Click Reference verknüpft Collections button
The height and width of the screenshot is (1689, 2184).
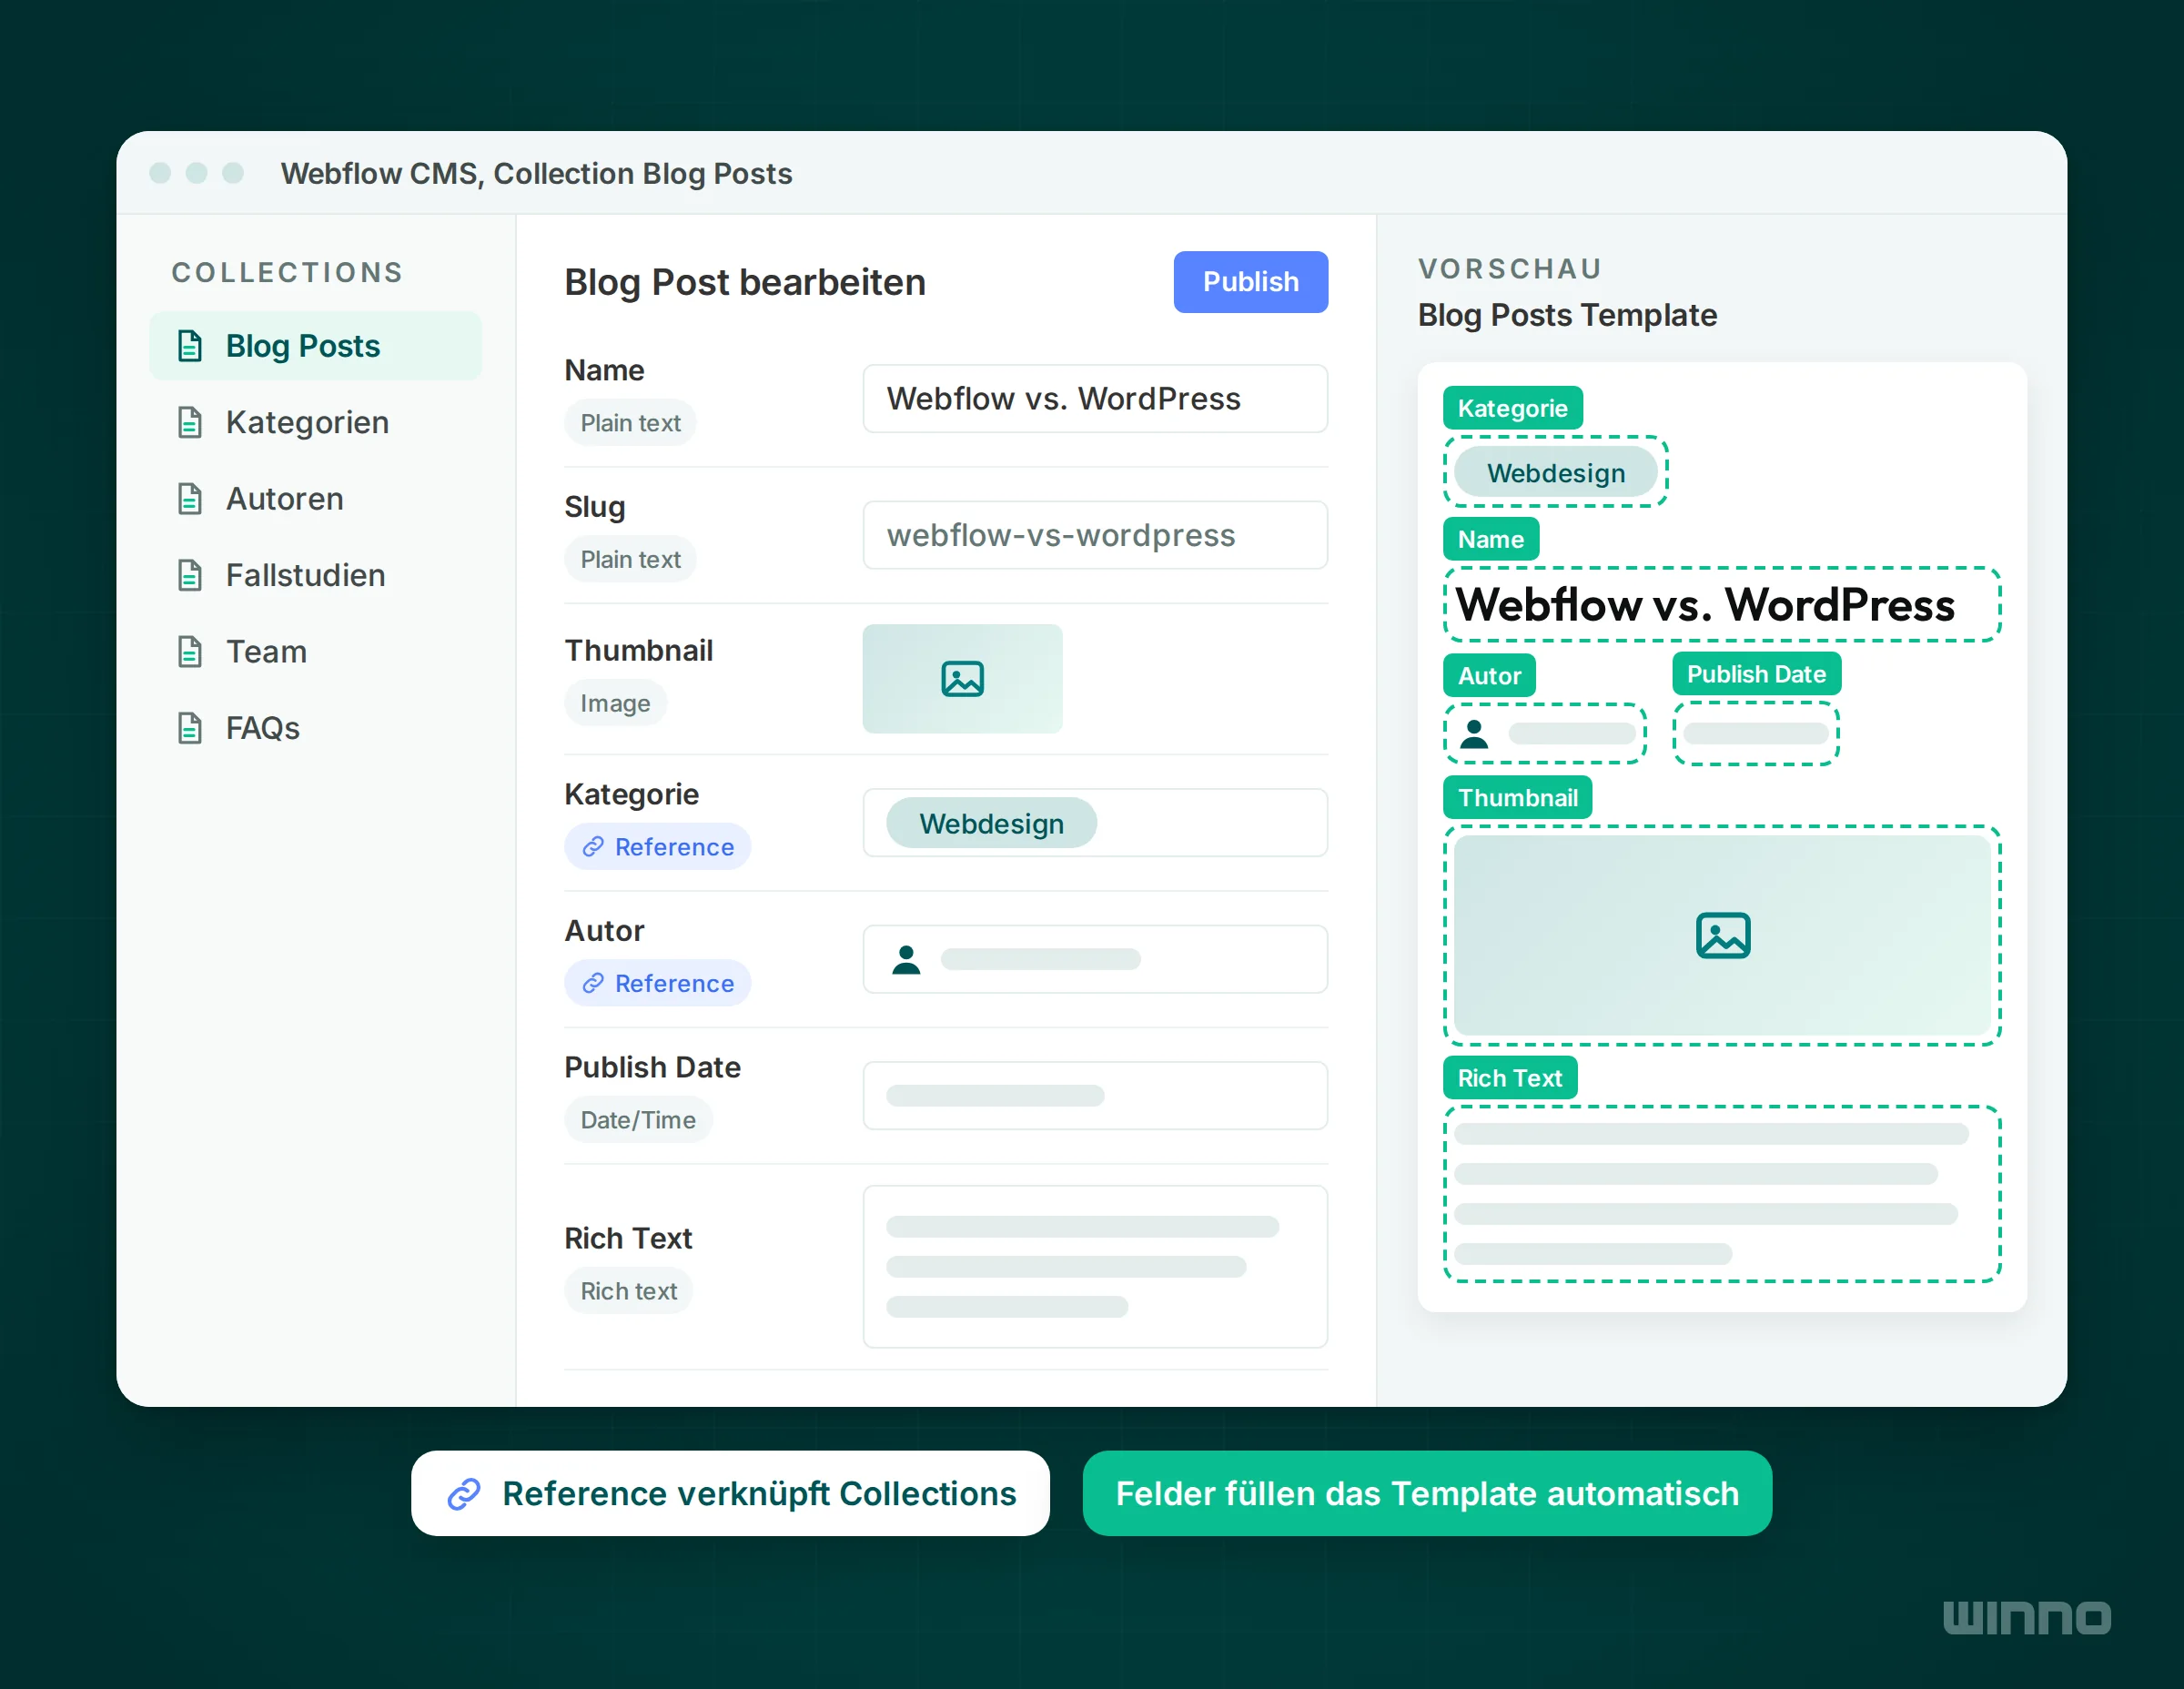click(730, 1493)
